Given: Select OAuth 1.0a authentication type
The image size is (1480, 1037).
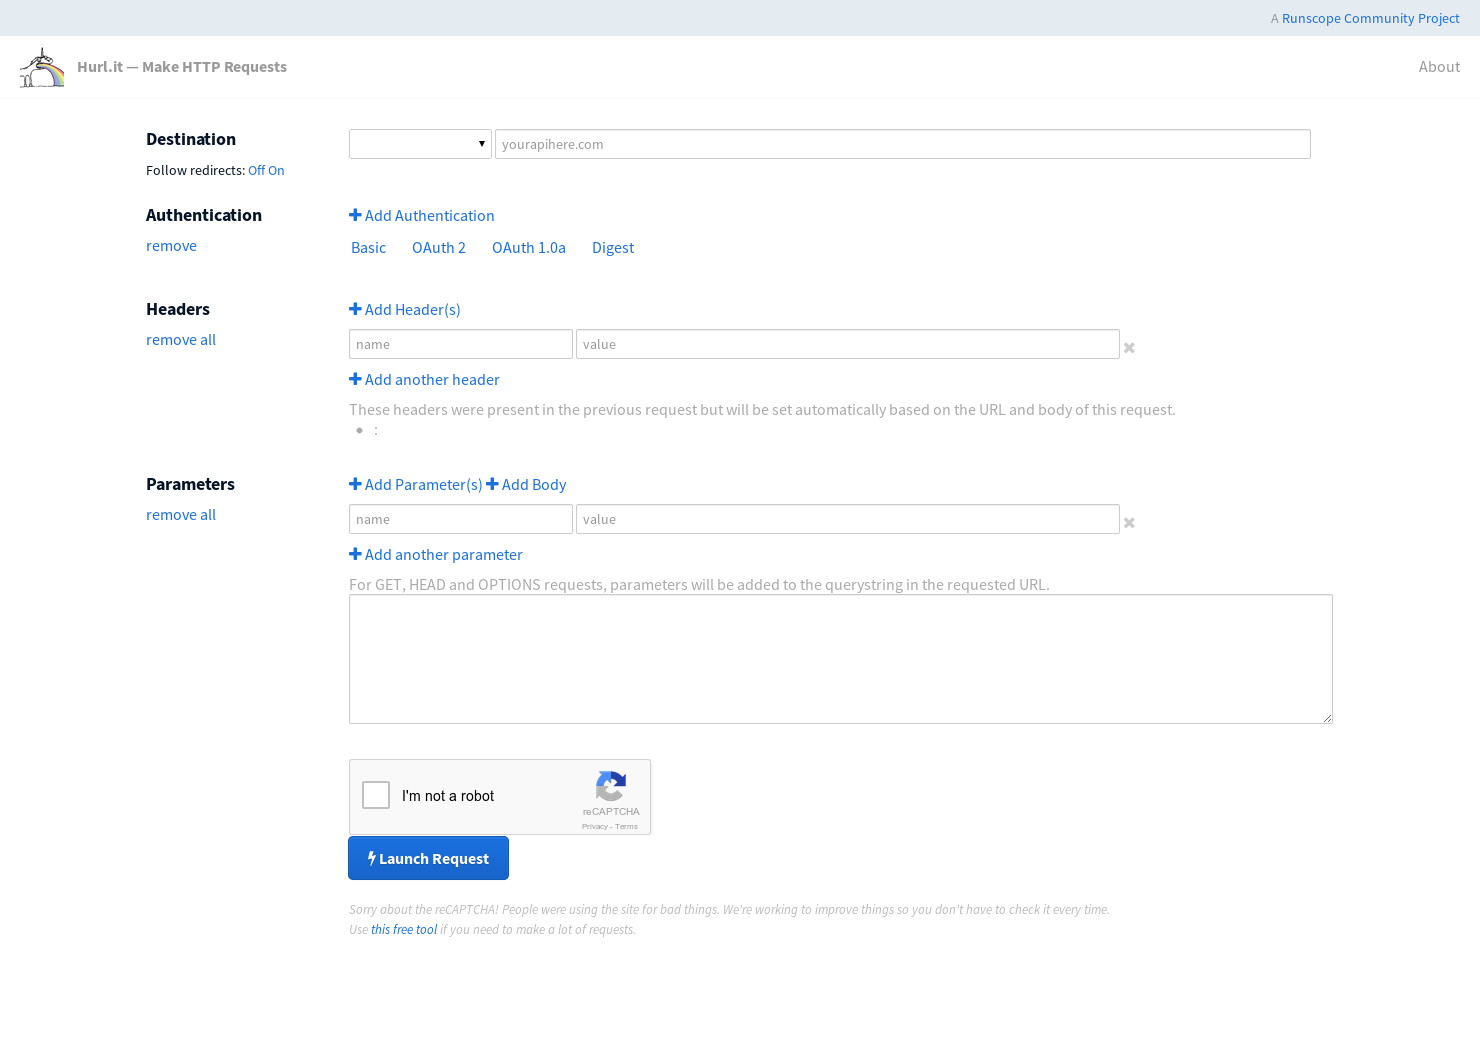Looking at the screenshot, I should (529, 248).
